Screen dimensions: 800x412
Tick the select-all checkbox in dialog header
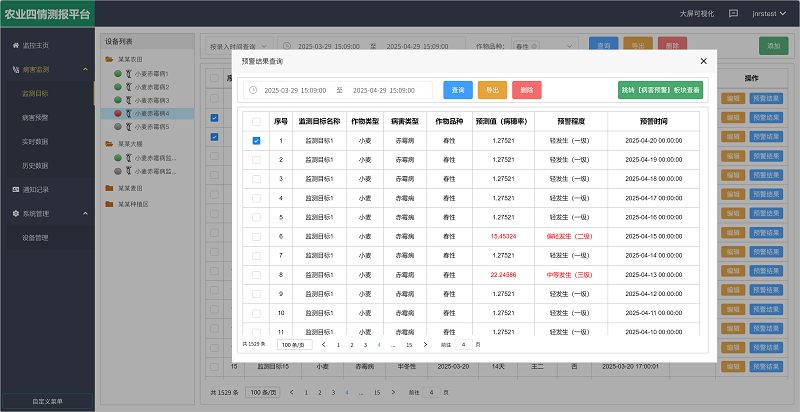tap(256, 121)
